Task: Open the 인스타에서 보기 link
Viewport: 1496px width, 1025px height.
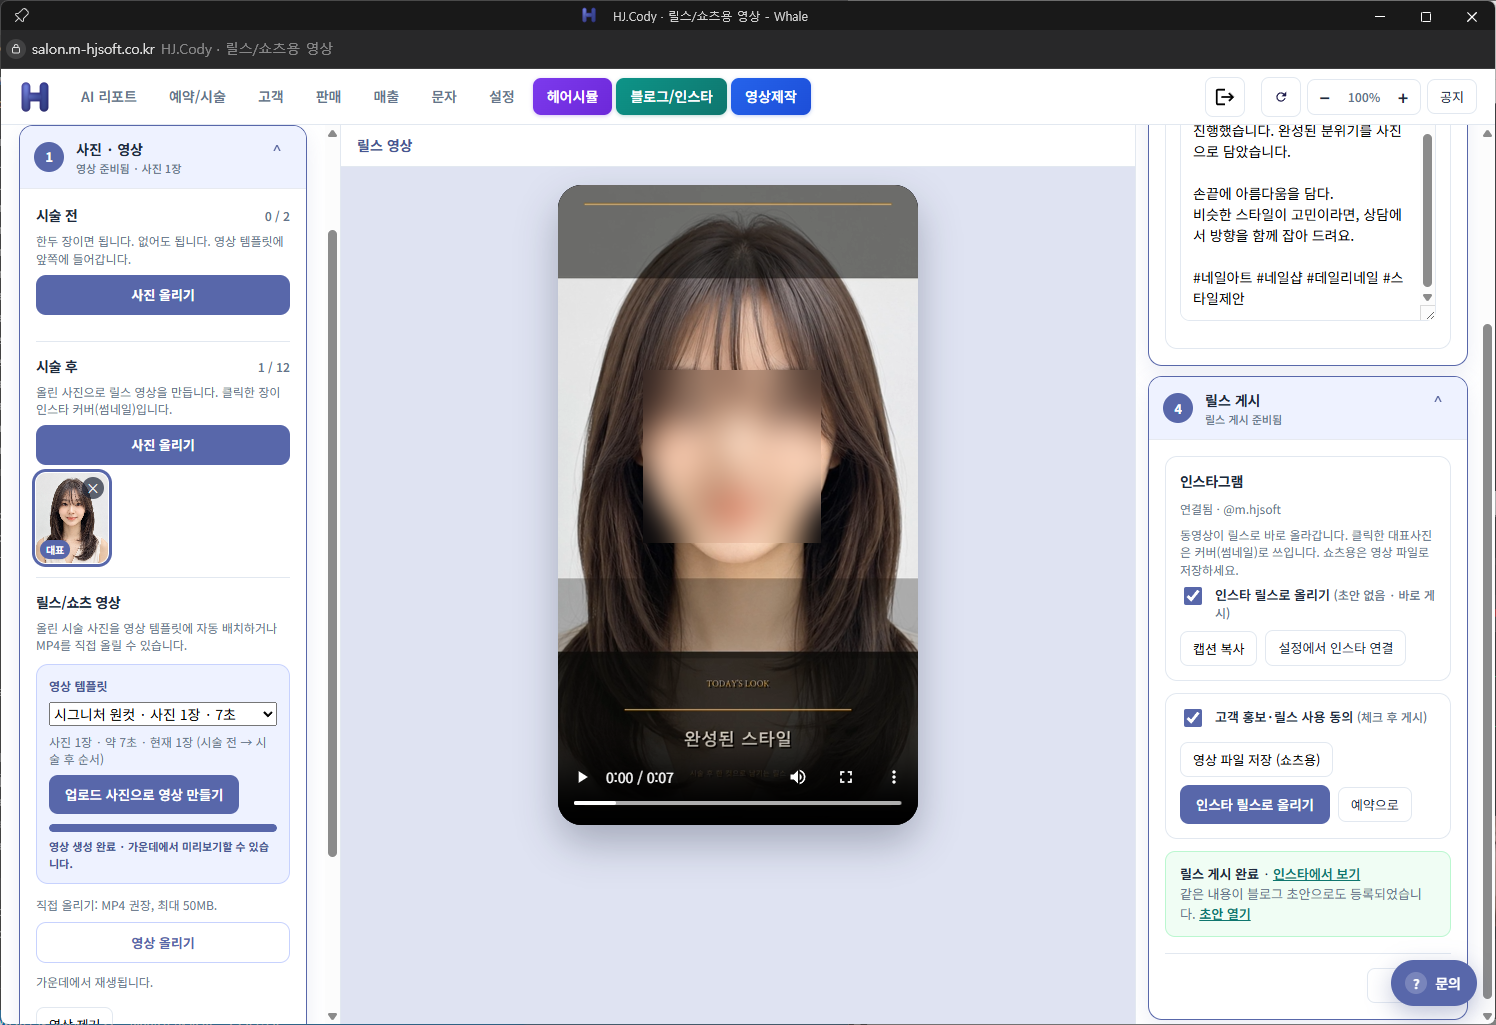Action: pyautogui.click(x=1316, y=874)
